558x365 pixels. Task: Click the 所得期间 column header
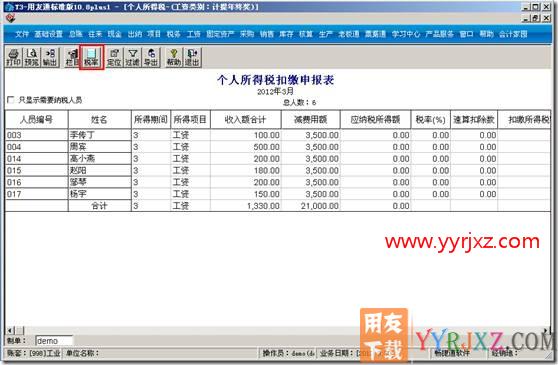pos(151,120)
